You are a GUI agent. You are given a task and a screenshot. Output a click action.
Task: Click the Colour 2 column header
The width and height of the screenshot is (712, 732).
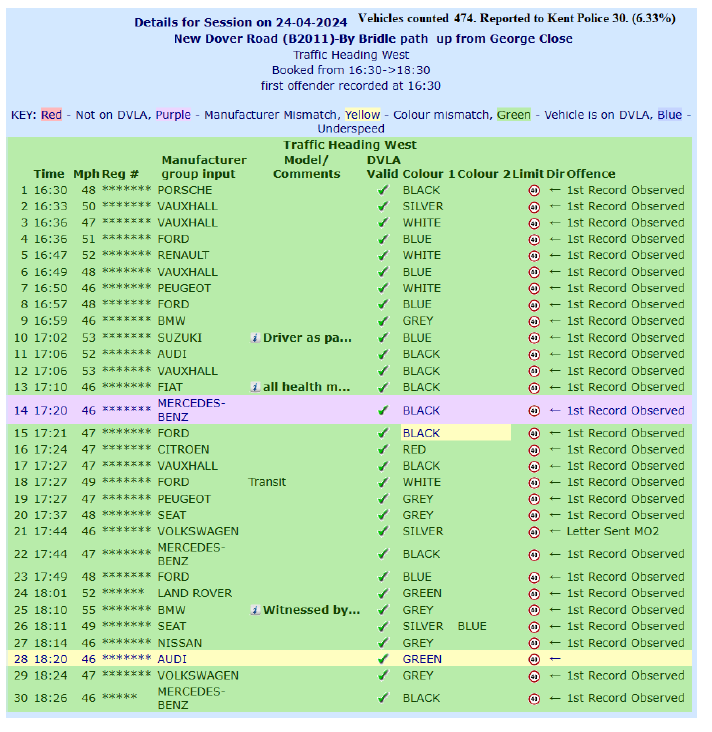pos(484,174)
